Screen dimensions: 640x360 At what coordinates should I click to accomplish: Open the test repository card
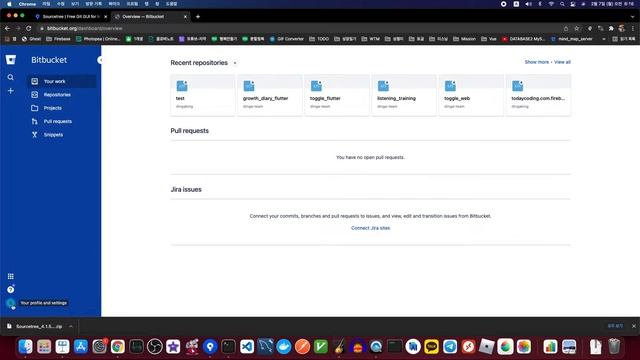coord(202,95)
